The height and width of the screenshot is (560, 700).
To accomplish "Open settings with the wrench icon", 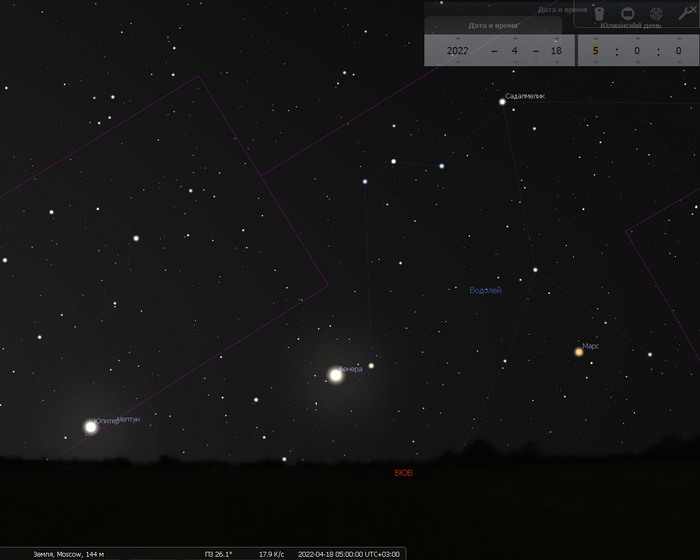I will click(686, 13).
